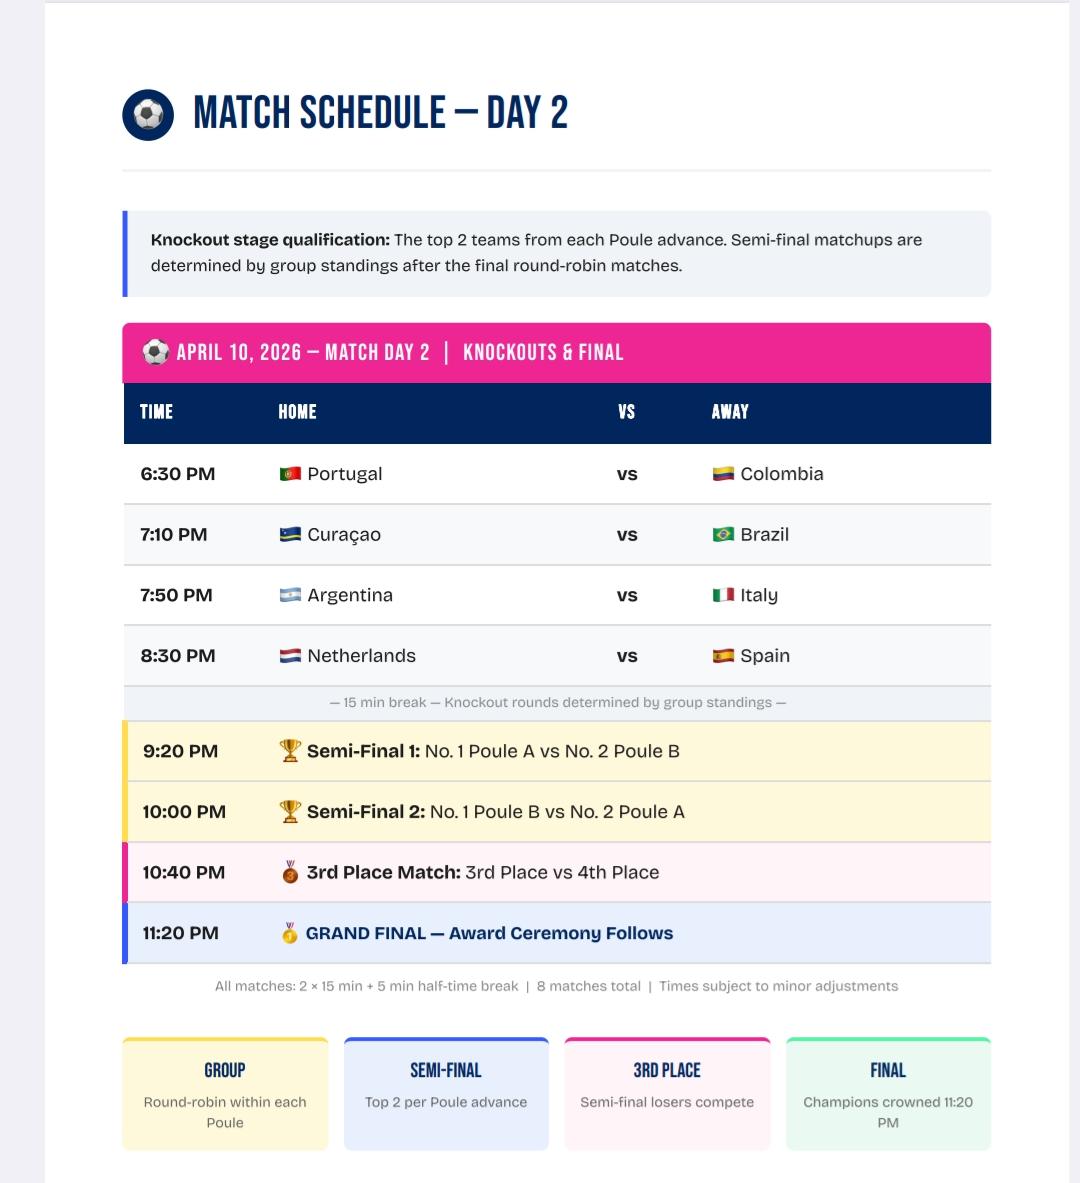Click the Netherlands flag icon
1080x1183 pixels.
click(290, 656)
